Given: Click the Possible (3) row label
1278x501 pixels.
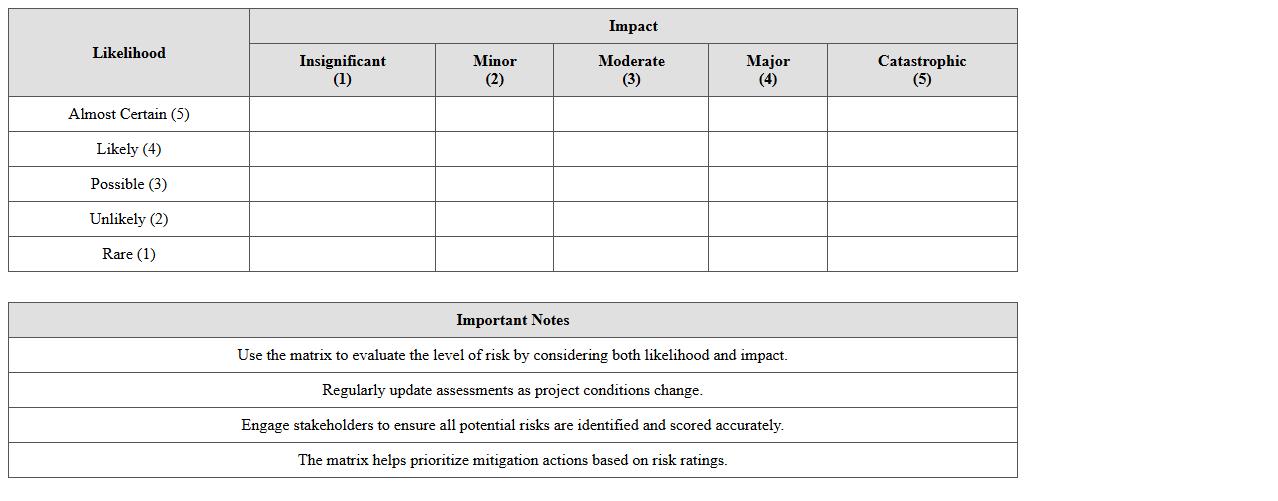Looking at the screenshot, I should click(x=129, y=184).
